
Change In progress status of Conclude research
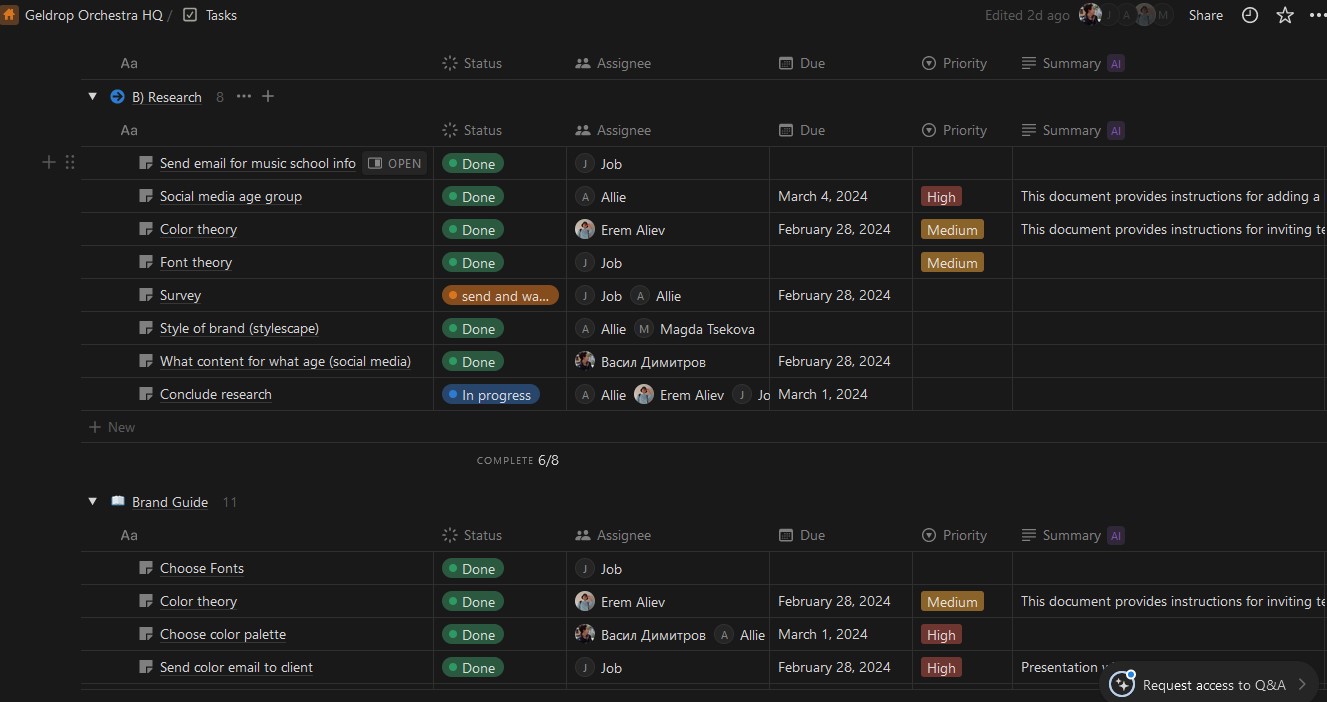(490, 395)
